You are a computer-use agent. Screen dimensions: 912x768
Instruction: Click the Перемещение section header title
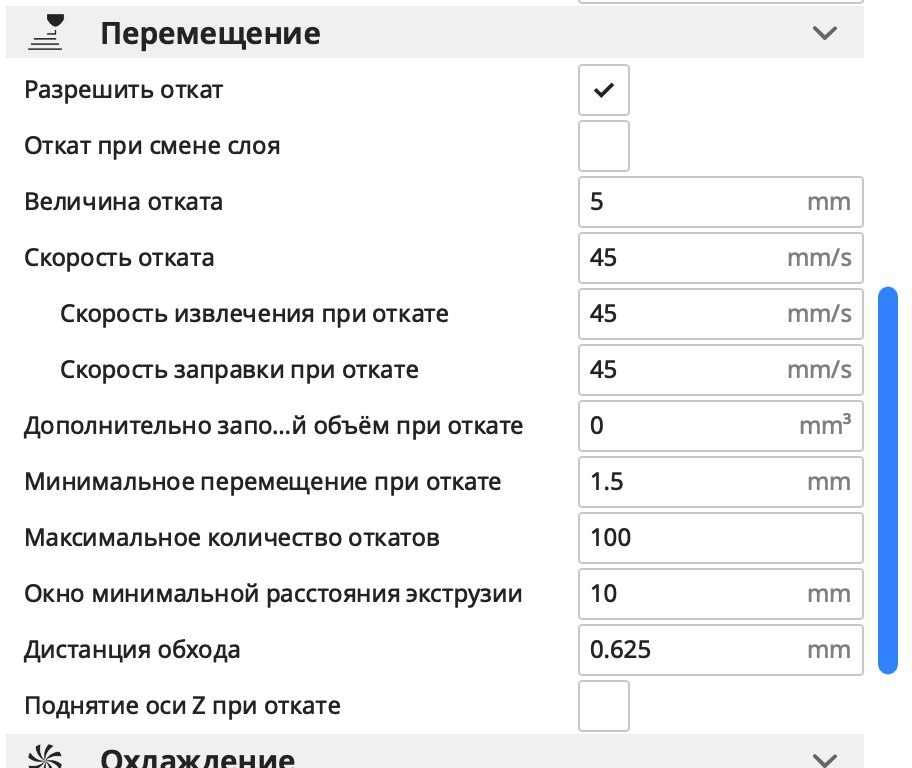point(210,34)
